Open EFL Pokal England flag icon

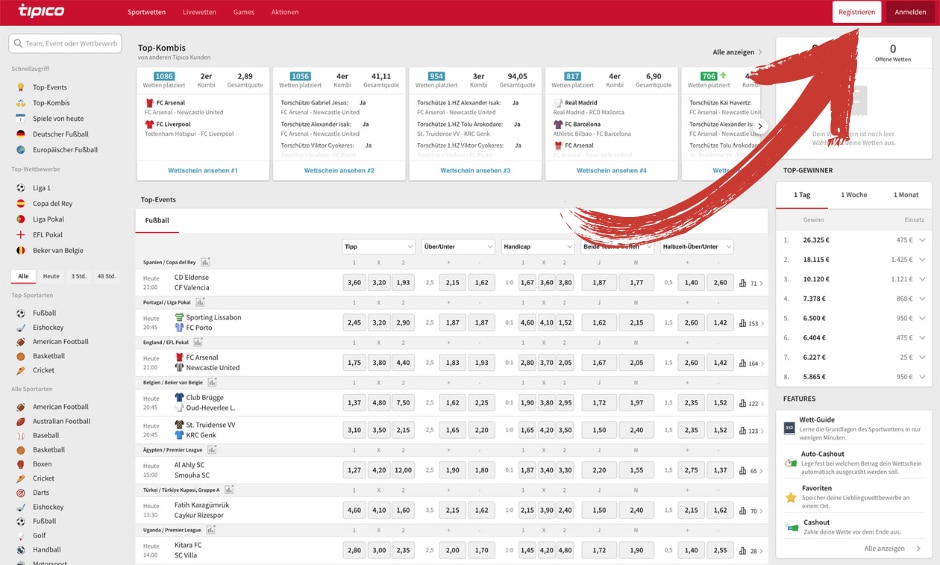[21, 235]
